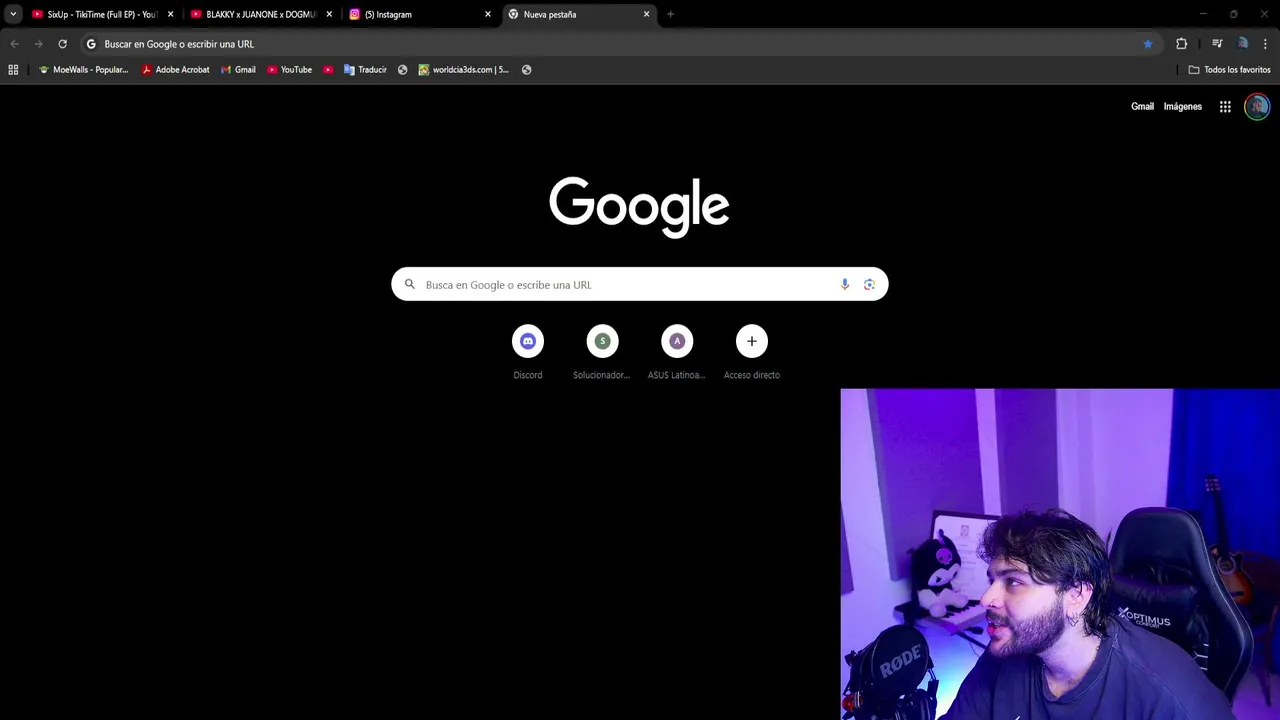Screen dimensions: 1280x720
Task: Open the MoeWalls bookmark
Action: coord(83,70)
